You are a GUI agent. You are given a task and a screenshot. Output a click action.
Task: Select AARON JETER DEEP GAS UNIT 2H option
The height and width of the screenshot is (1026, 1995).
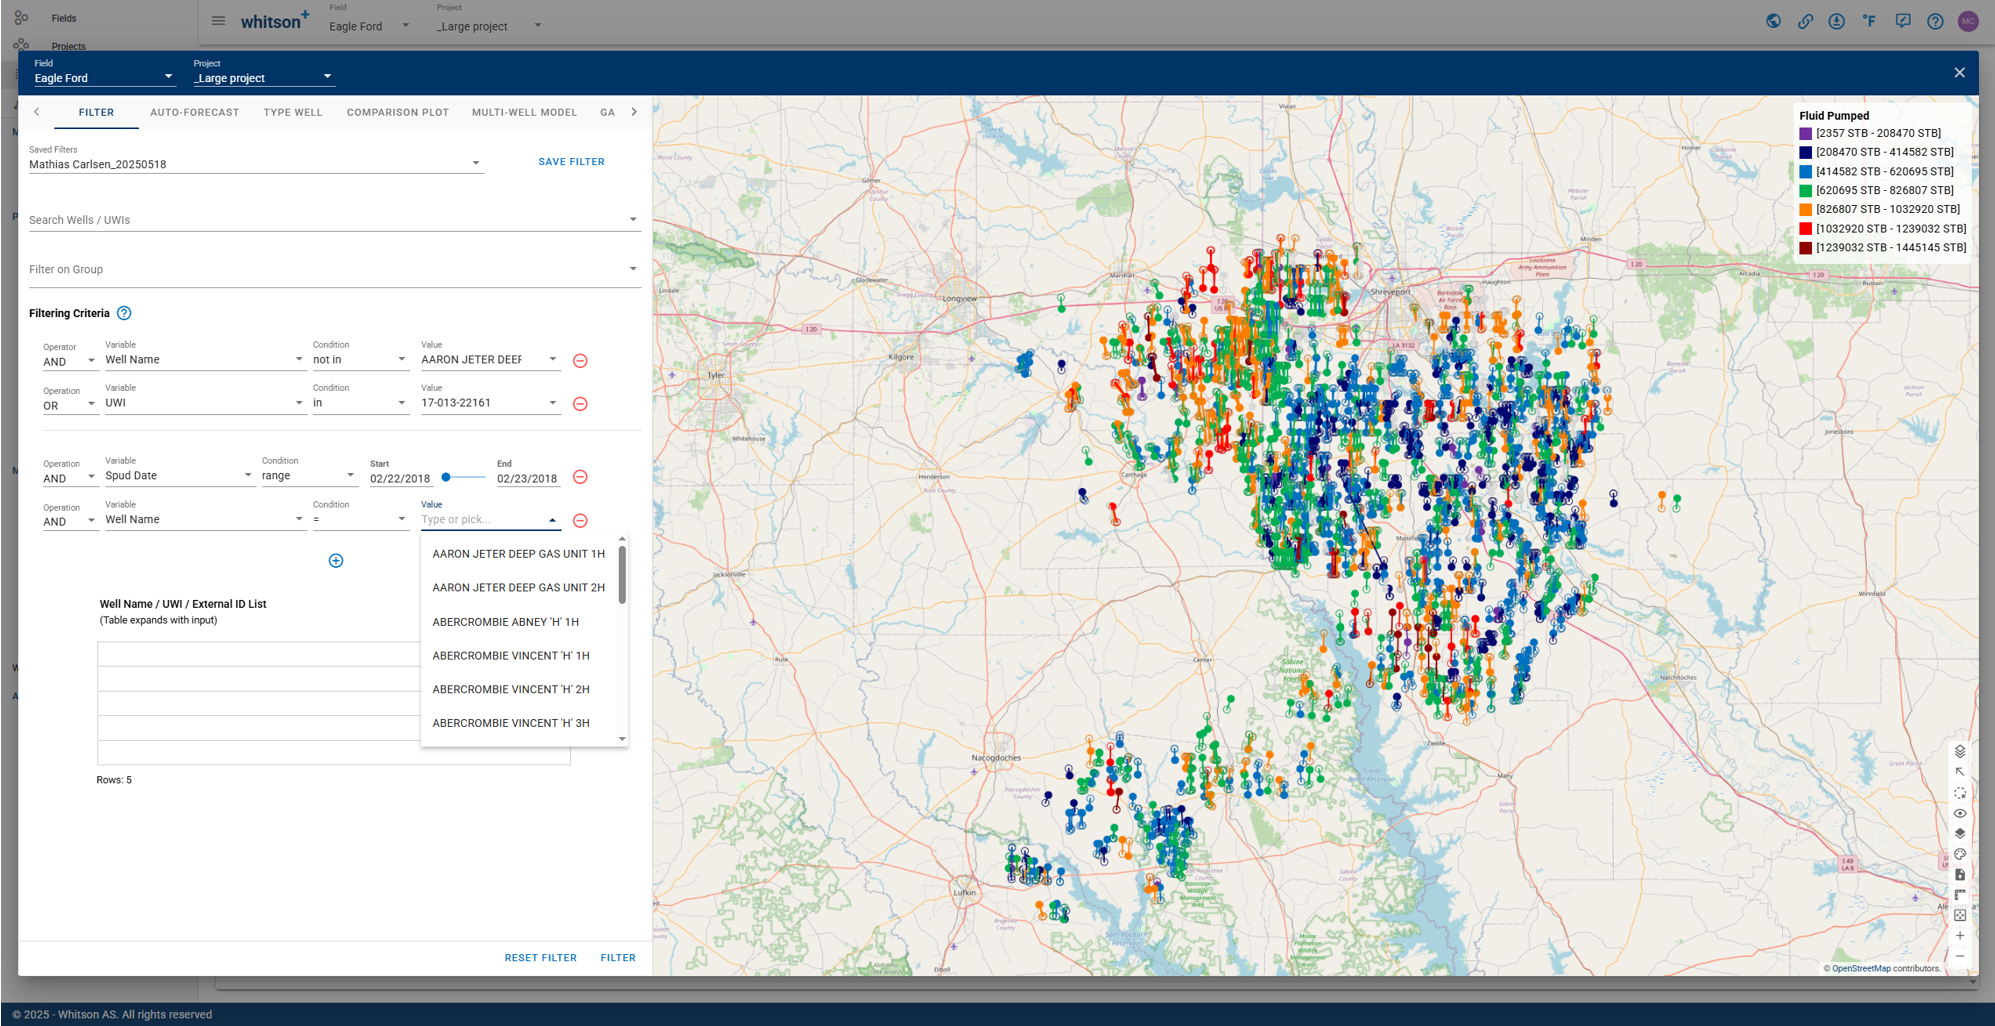[519, 588]
